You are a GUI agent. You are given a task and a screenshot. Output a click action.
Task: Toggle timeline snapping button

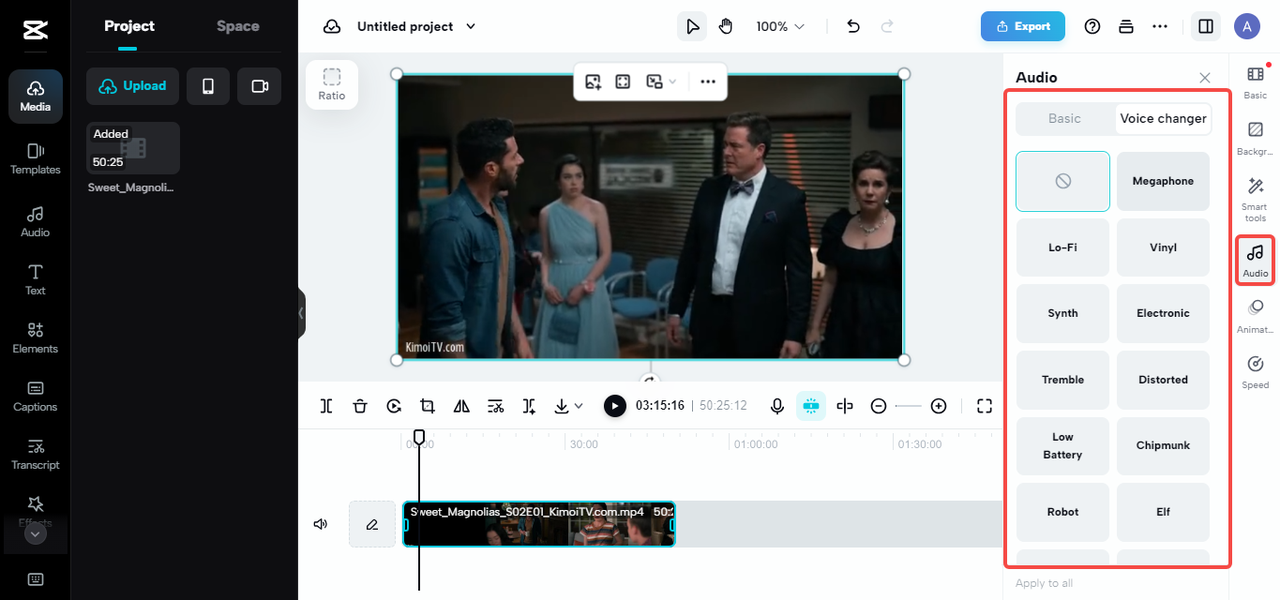811,405
